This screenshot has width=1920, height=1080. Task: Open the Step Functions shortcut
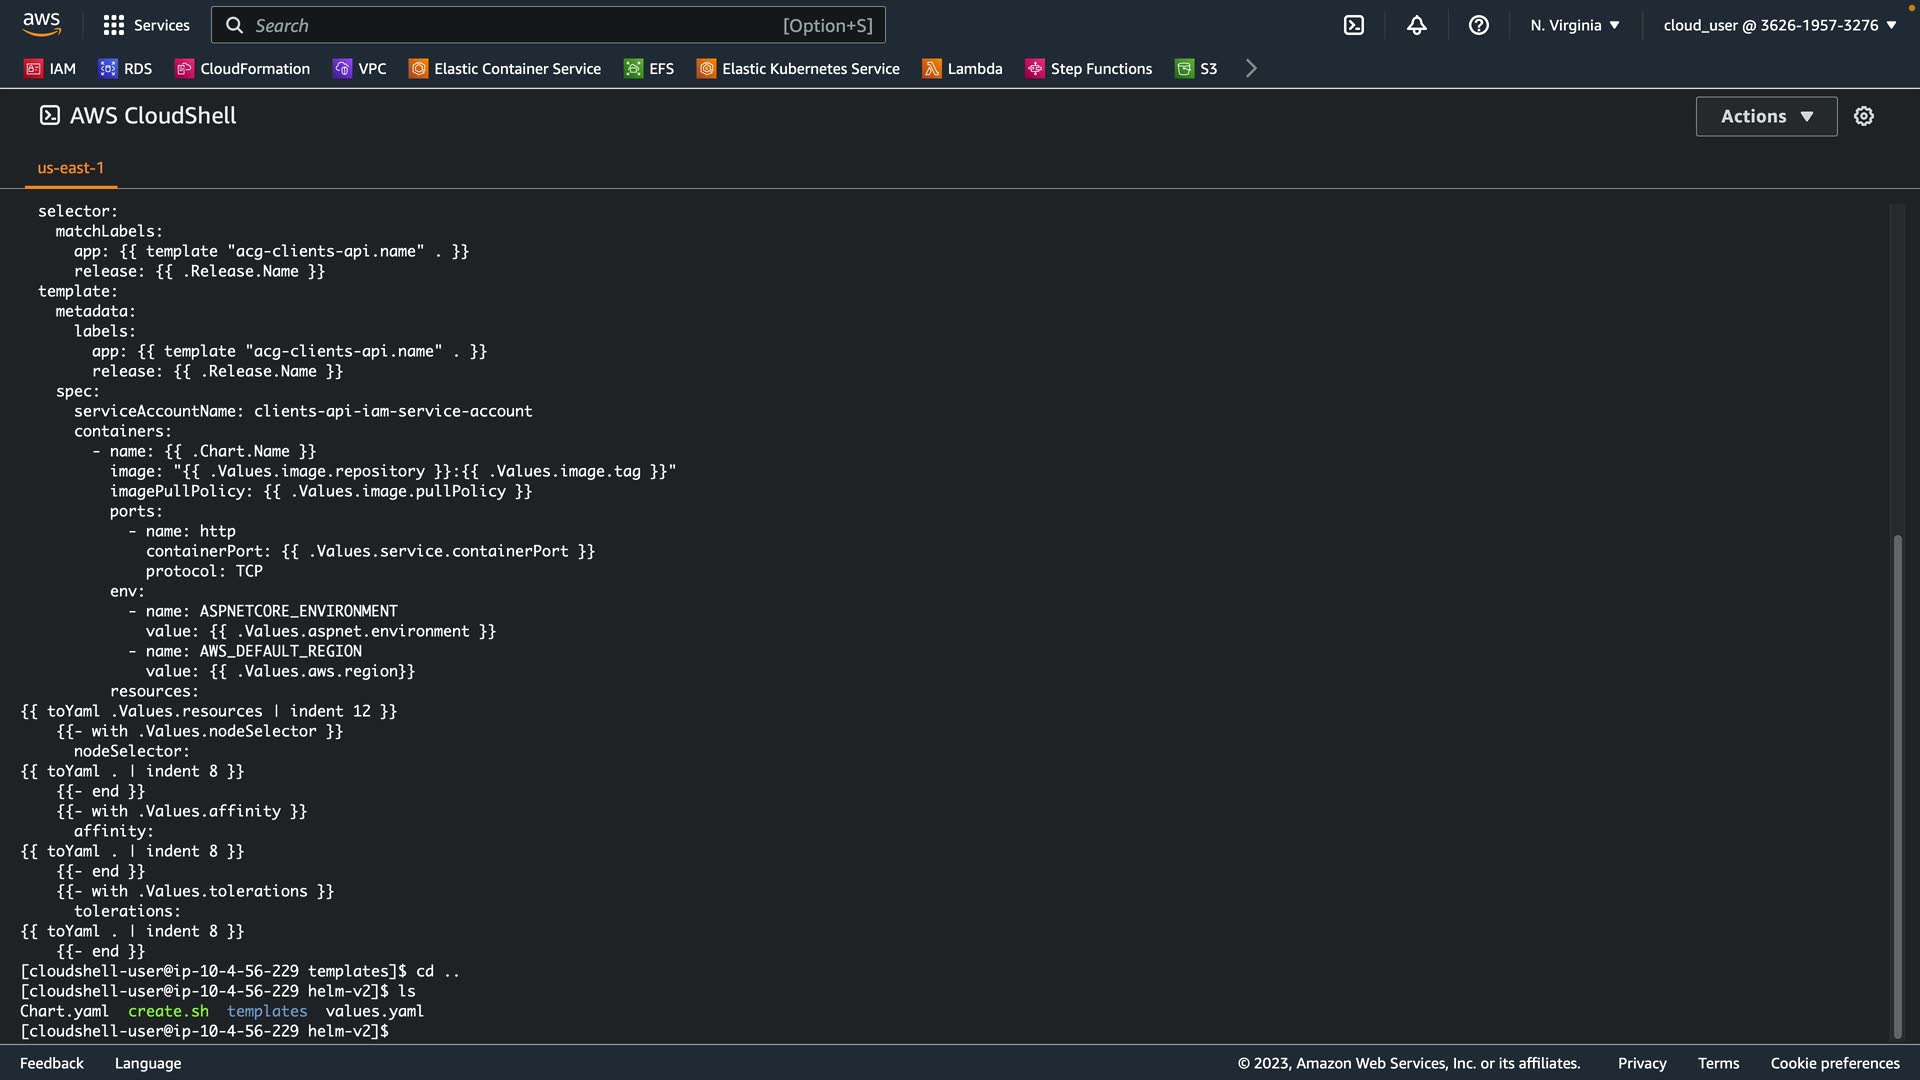pyautogui.click(x=1089, y=68)
